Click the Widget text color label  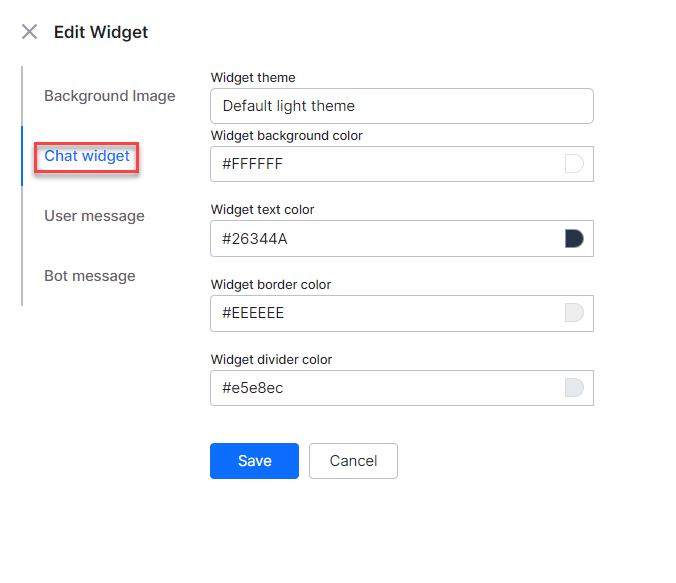click(262, 210)
